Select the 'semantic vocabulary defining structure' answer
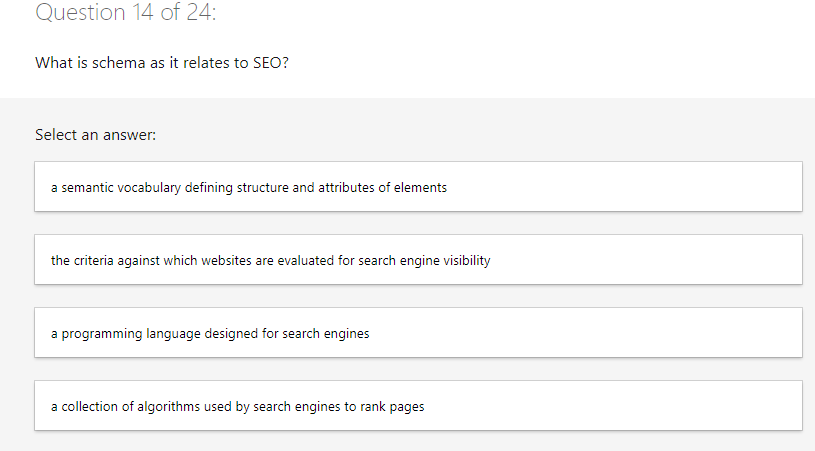 tap(249, 187)
